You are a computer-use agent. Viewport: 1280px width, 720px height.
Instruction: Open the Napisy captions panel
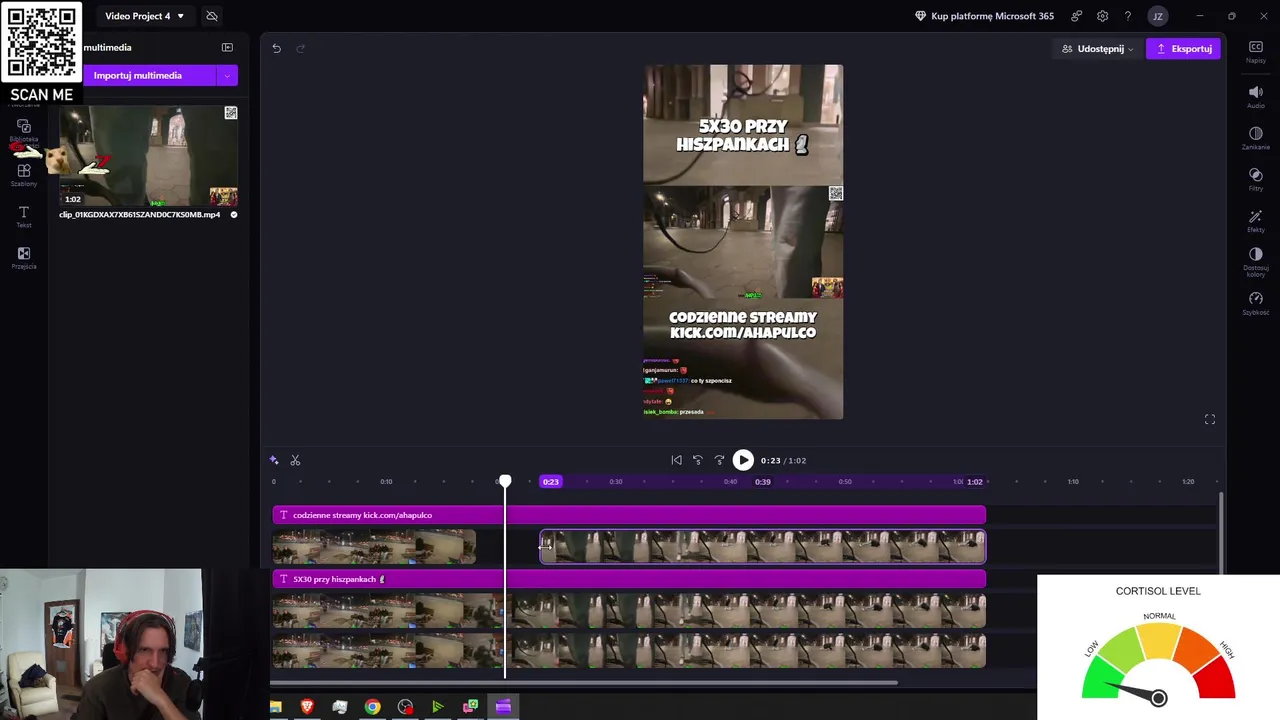(x=1255, y=52)
